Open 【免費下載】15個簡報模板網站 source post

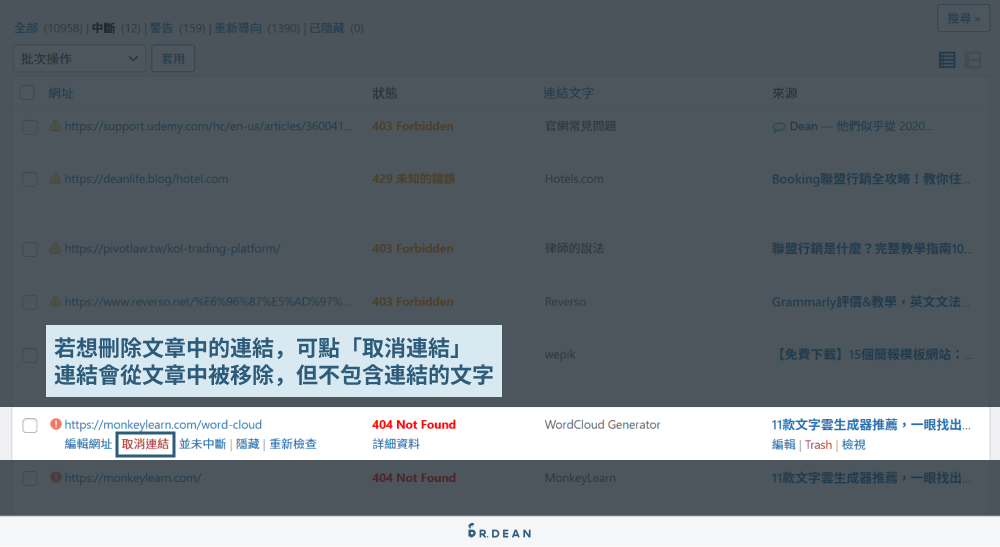[x=872, y=354]
